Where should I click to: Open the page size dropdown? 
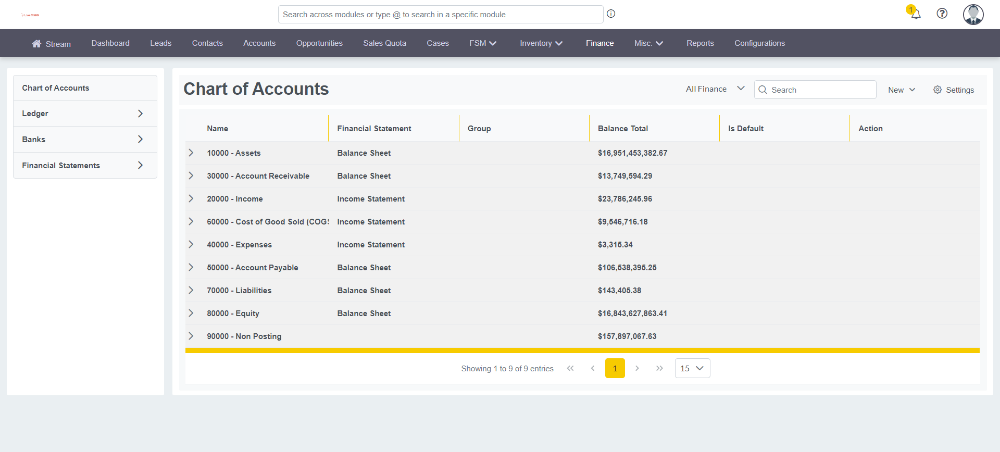tap(692, 368)
